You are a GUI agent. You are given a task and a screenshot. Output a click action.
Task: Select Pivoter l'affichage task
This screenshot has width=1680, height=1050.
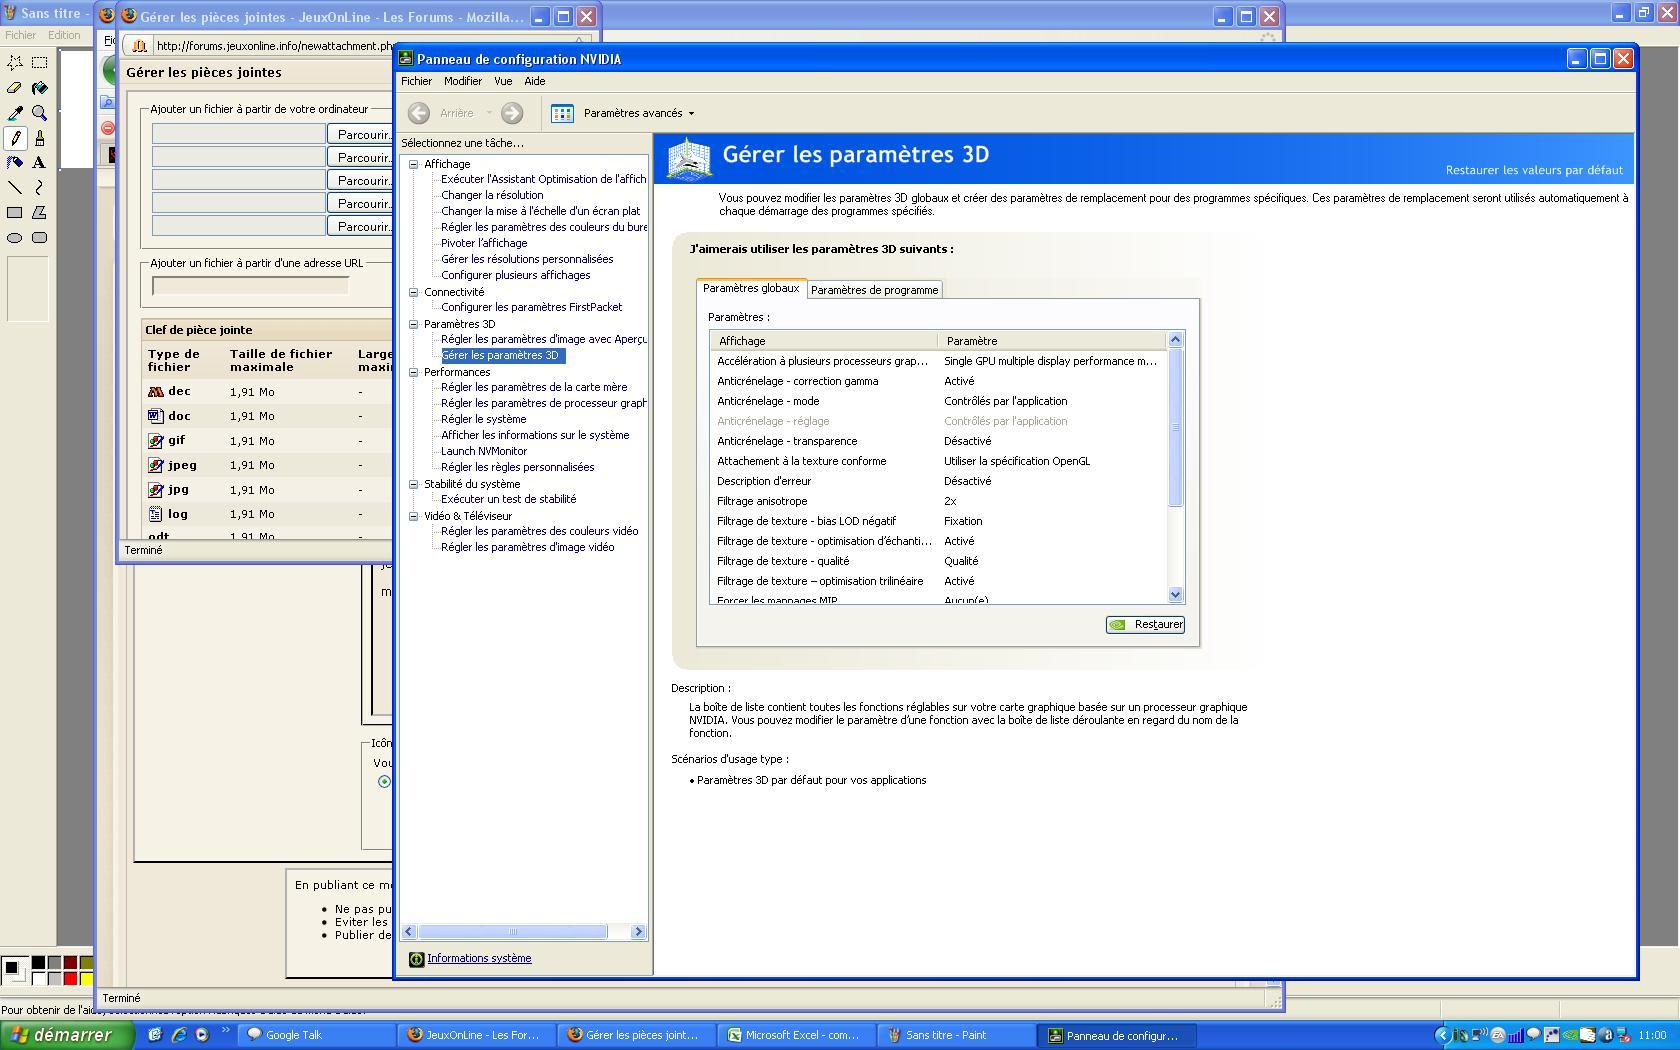tap(484, 243)
